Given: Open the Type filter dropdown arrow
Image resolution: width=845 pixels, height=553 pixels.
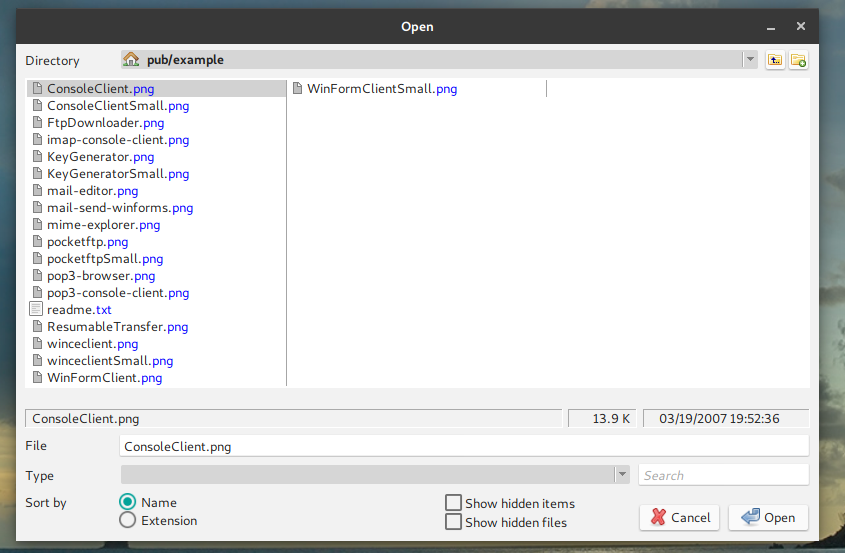Looking at the screenshot, I should point(622,475).
